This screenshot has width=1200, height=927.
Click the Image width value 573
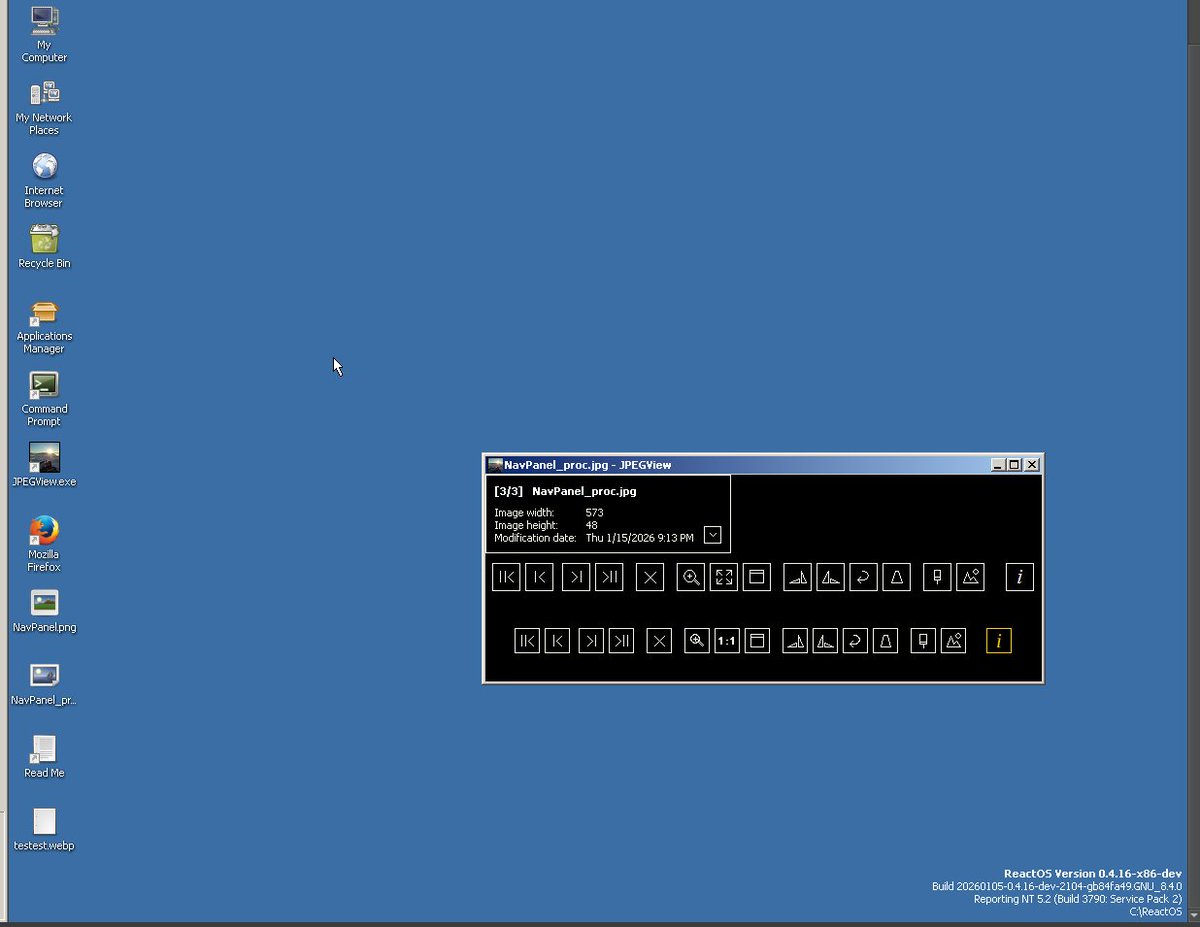(594, 513)
